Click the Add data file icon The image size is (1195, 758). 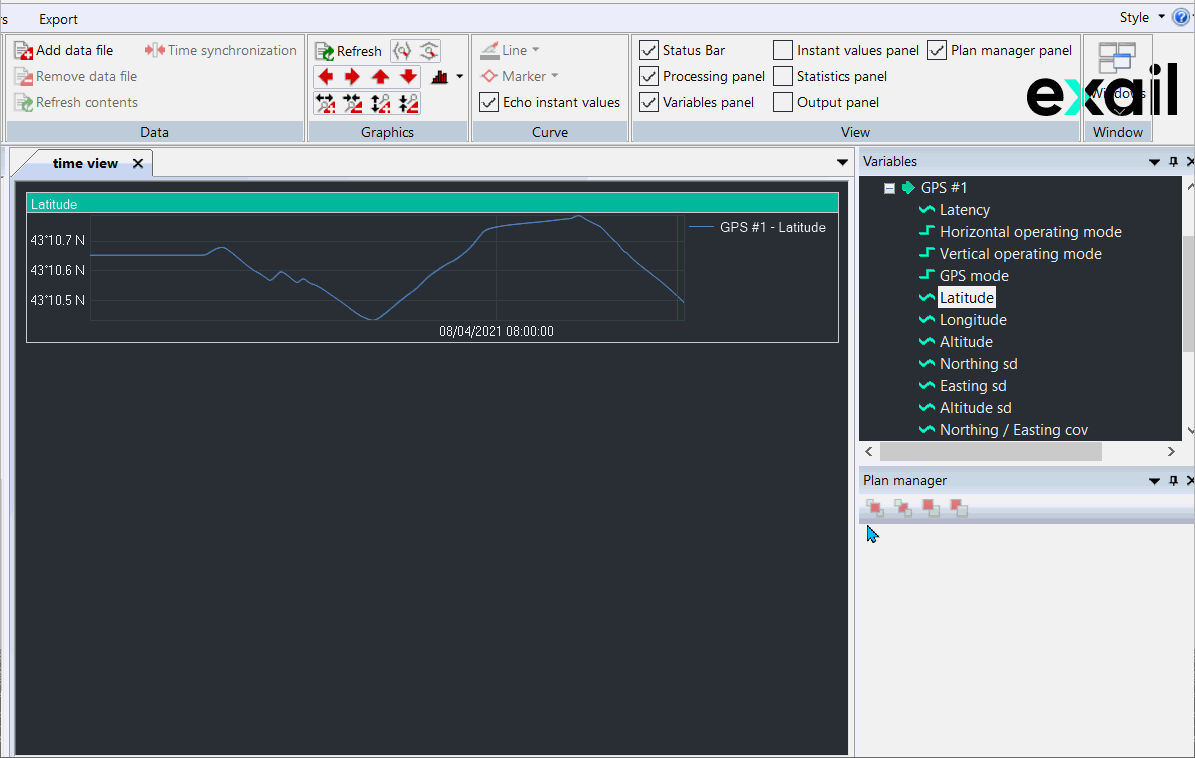[x=24, y=51]
